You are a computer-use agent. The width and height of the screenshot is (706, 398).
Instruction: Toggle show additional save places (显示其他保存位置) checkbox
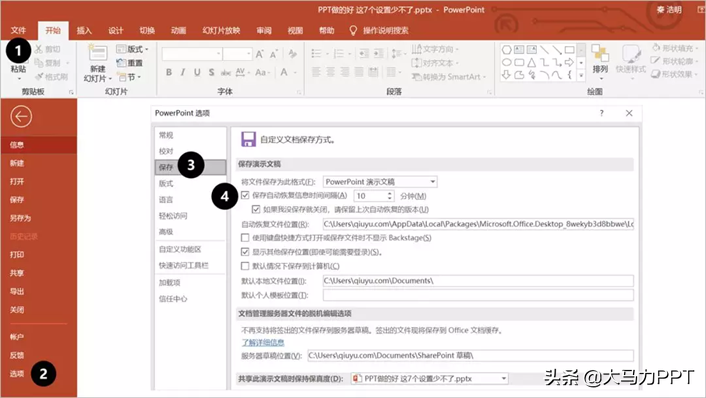click(245, 252)
